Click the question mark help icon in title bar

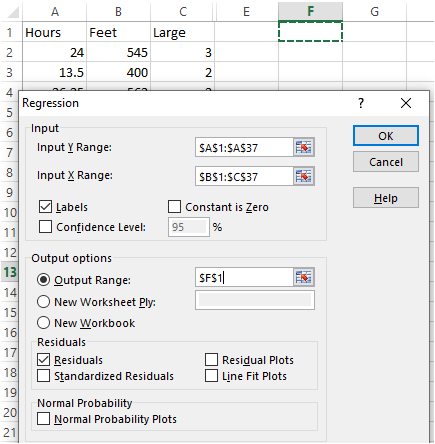pyautogui.click(x=361, y=103)
